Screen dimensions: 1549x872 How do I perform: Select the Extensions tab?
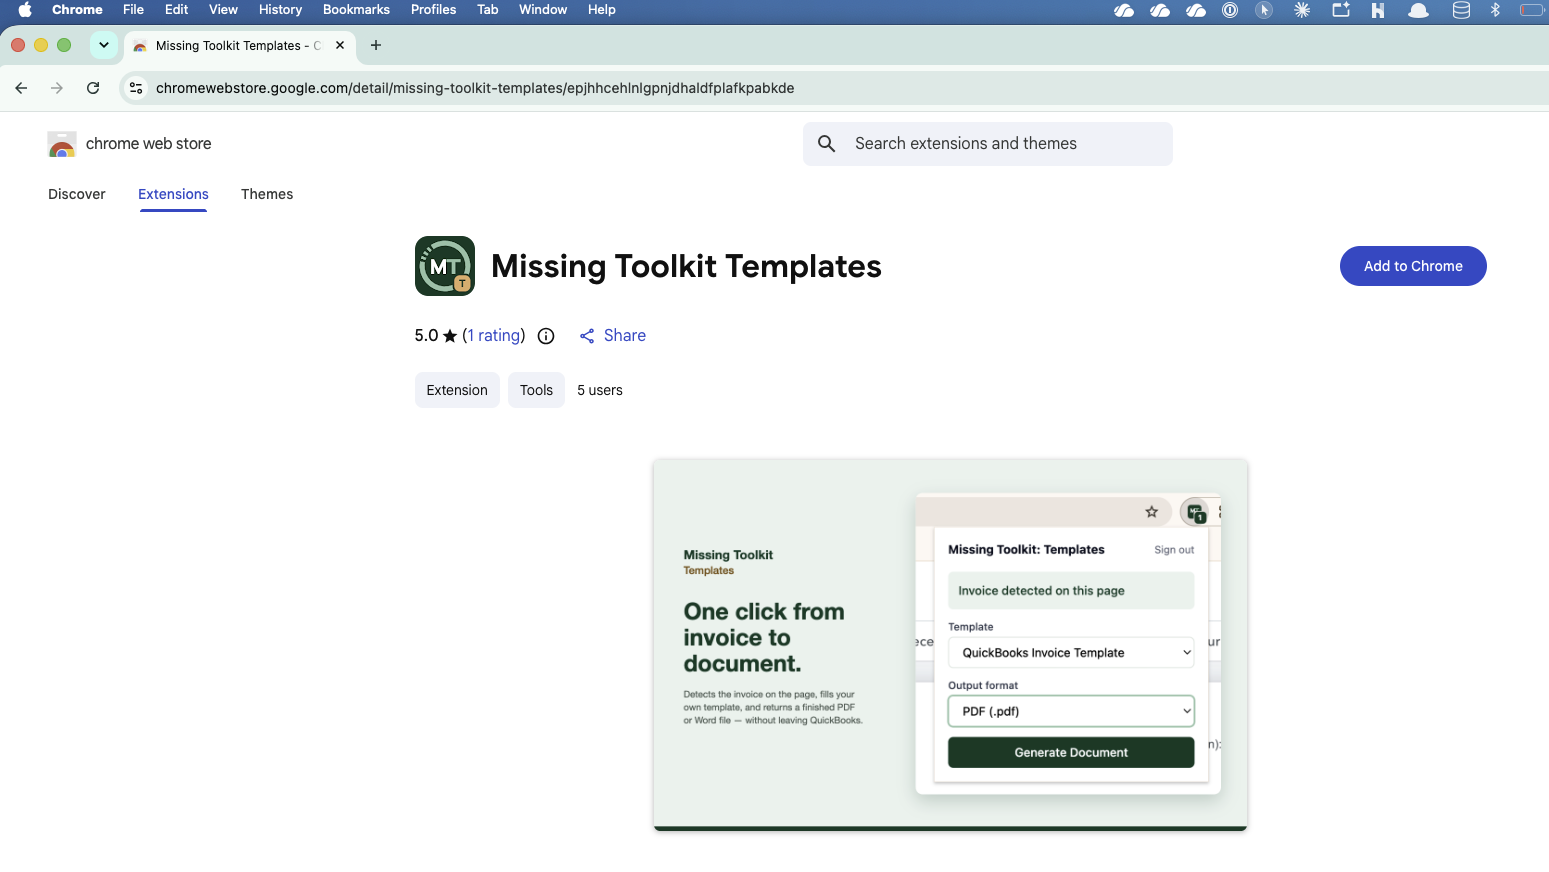(x=173, y=194)
